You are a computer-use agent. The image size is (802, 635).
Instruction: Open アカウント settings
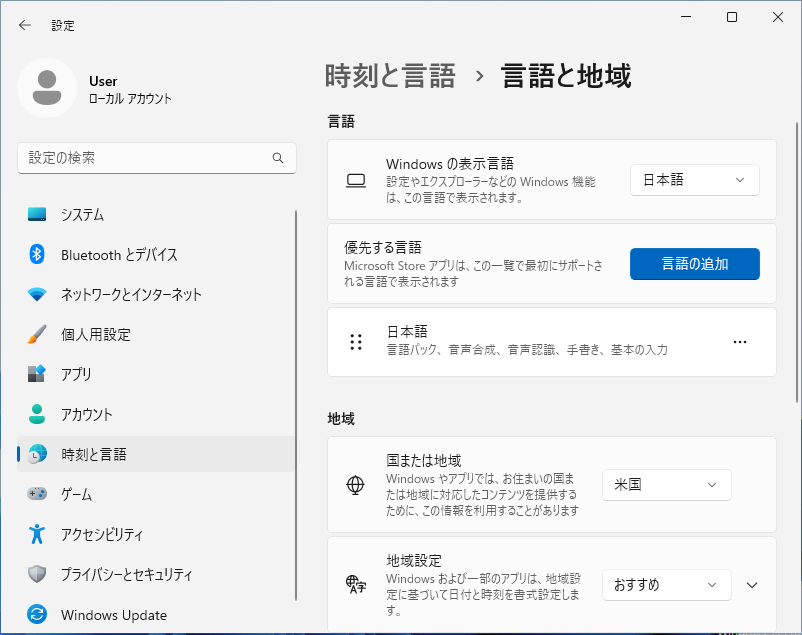point(156,414)
